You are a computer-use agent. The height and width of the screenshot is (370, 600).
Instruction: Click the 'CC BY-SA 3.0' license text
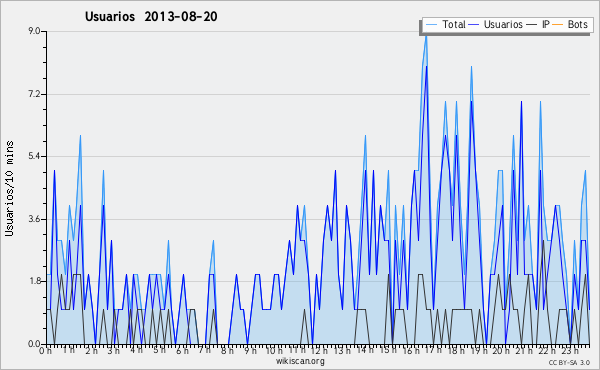tap(569, 363)
